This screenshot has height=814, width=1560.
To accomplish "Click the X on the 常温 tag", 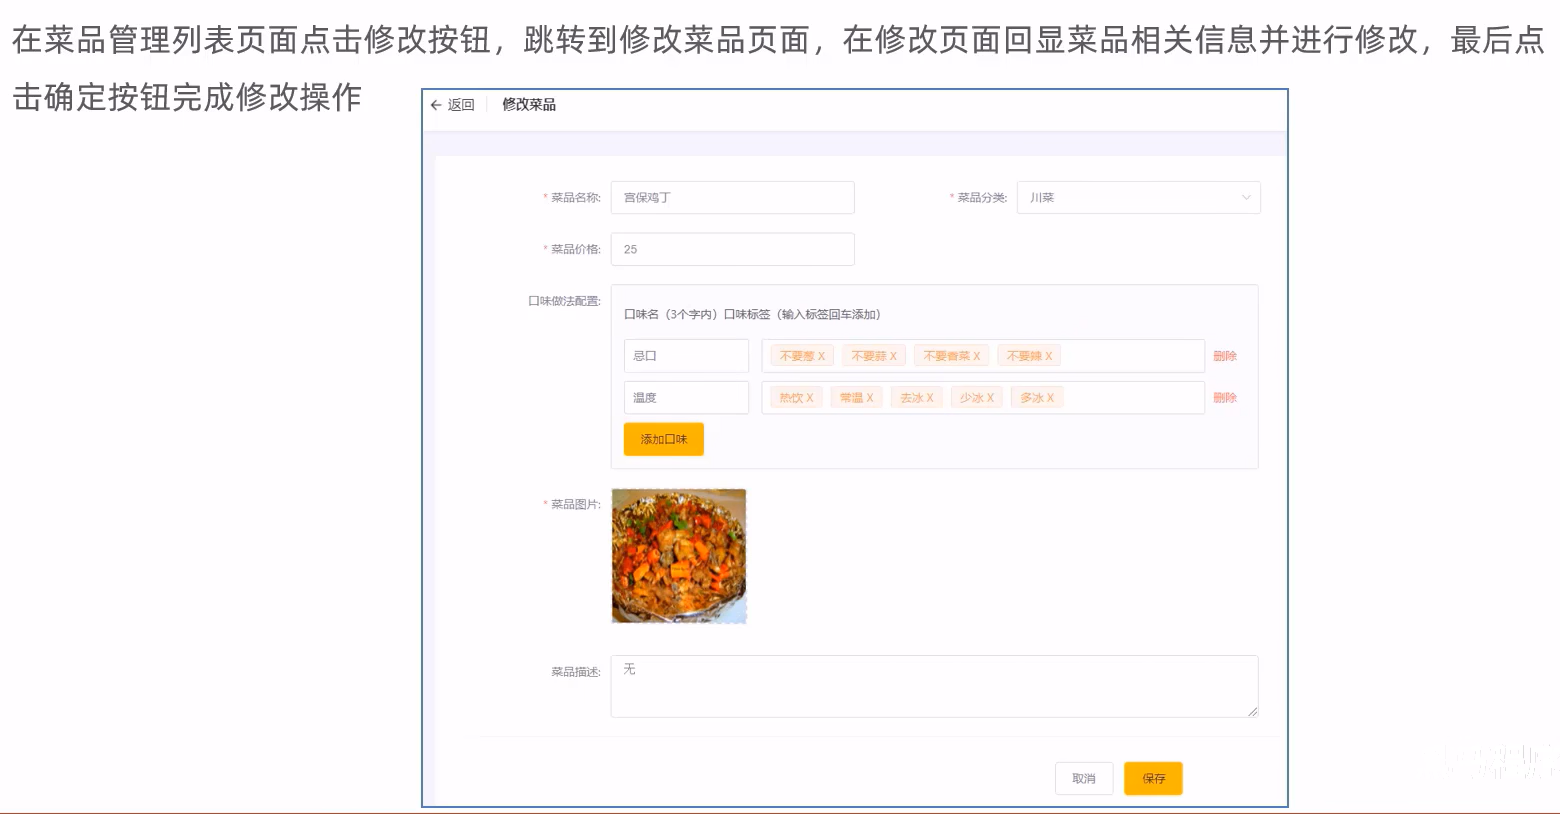I will click(x=869, y=397).
